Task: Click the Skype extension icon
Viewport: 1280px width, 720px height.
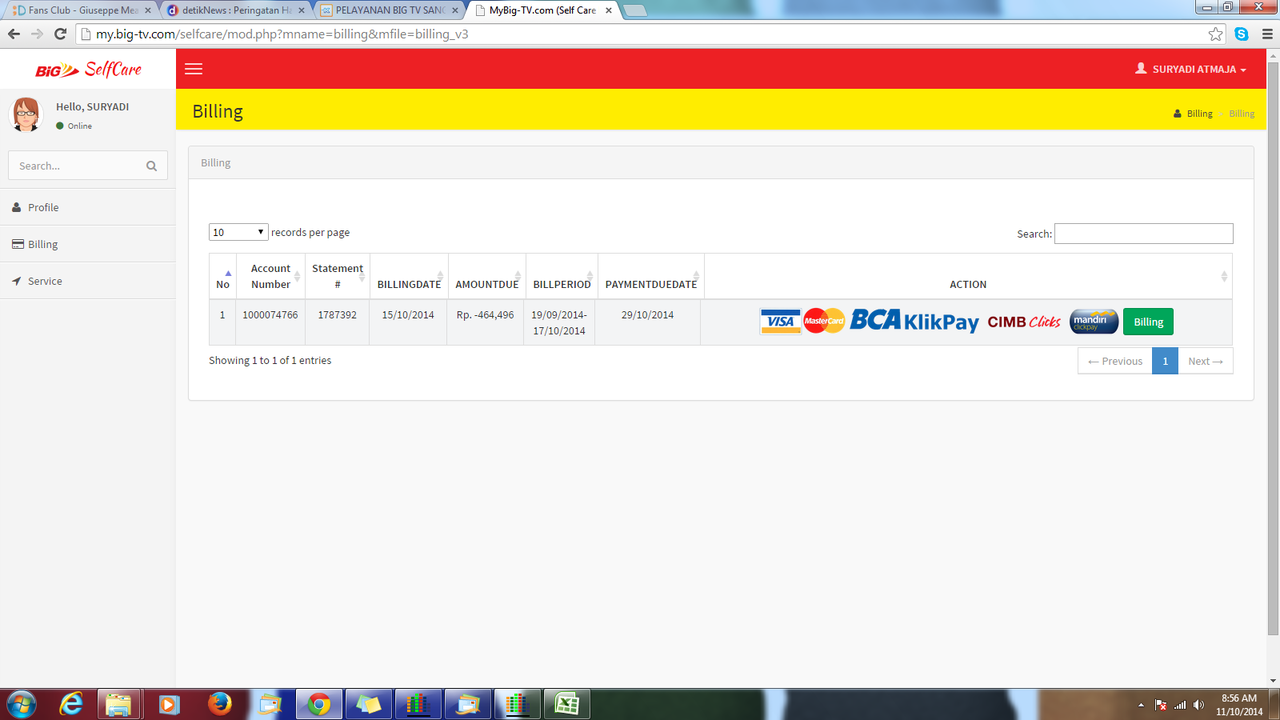Action: point(1241,34)
